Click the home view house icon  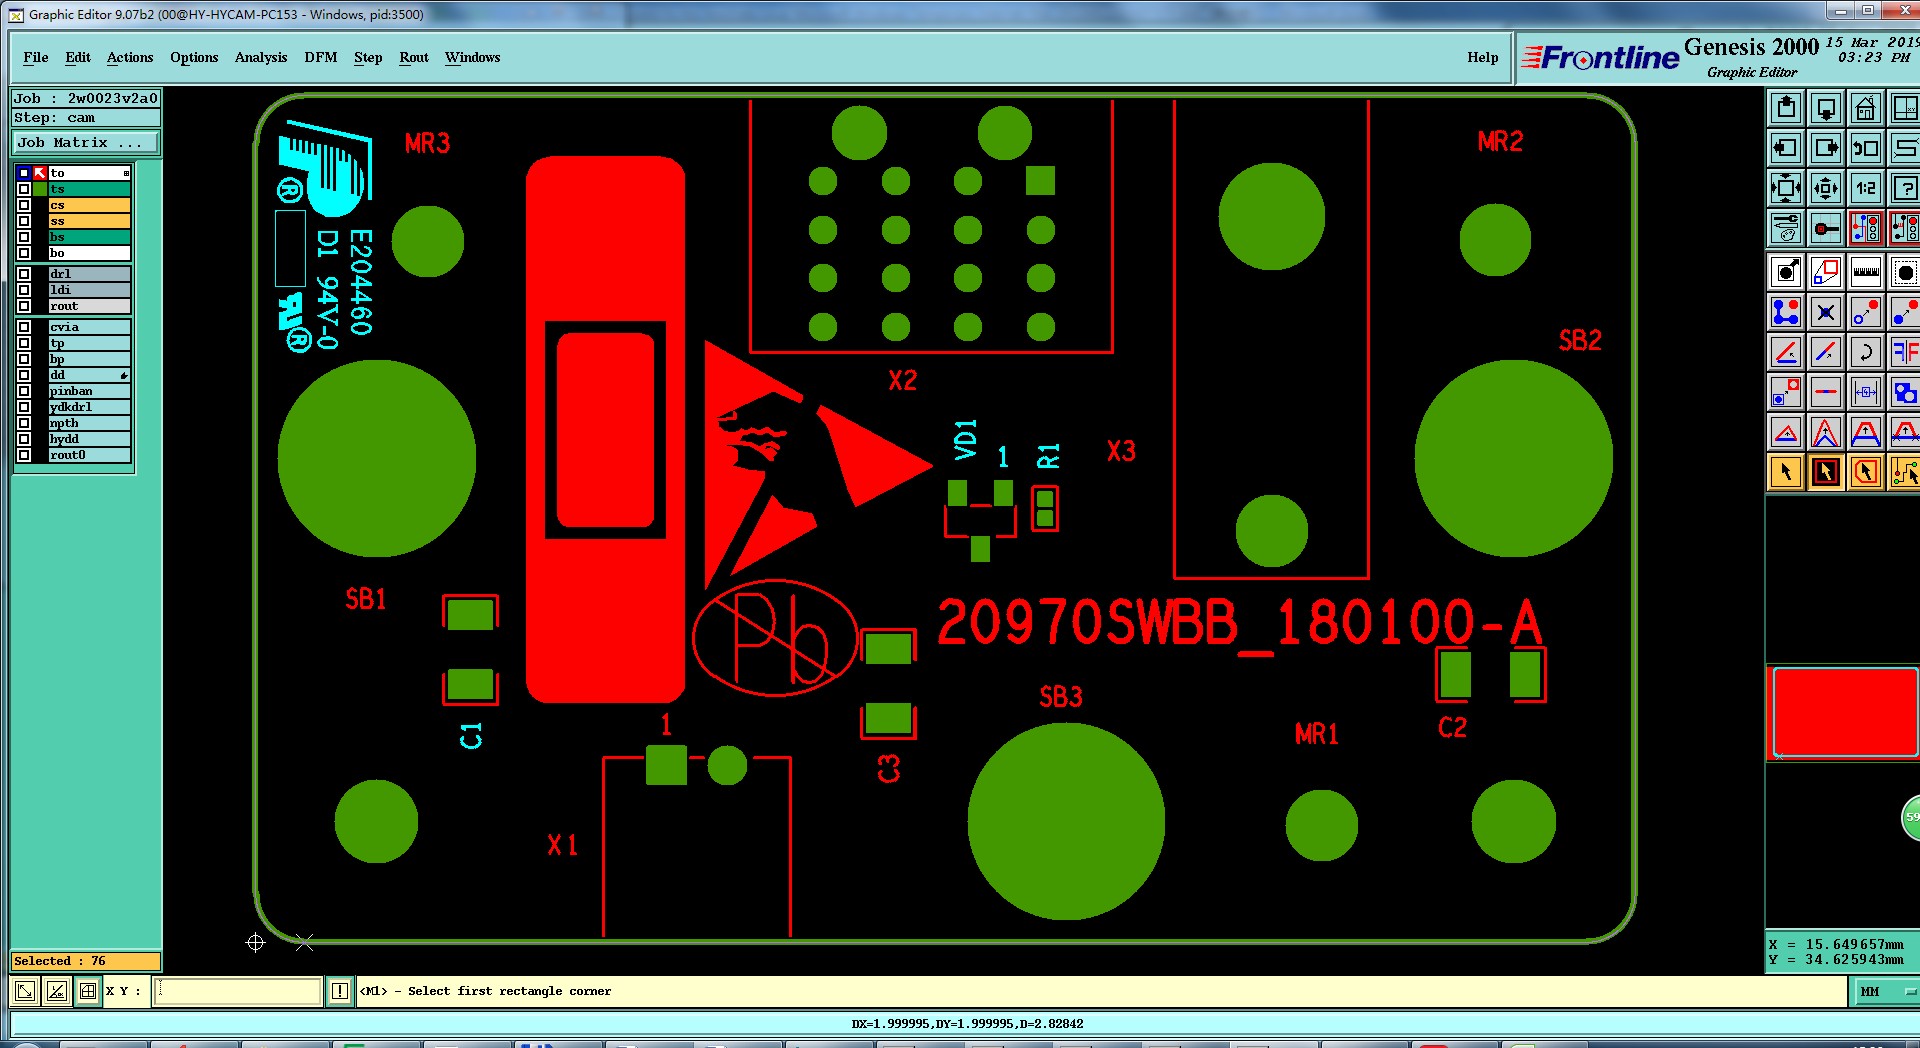(x=1865, y=108)
